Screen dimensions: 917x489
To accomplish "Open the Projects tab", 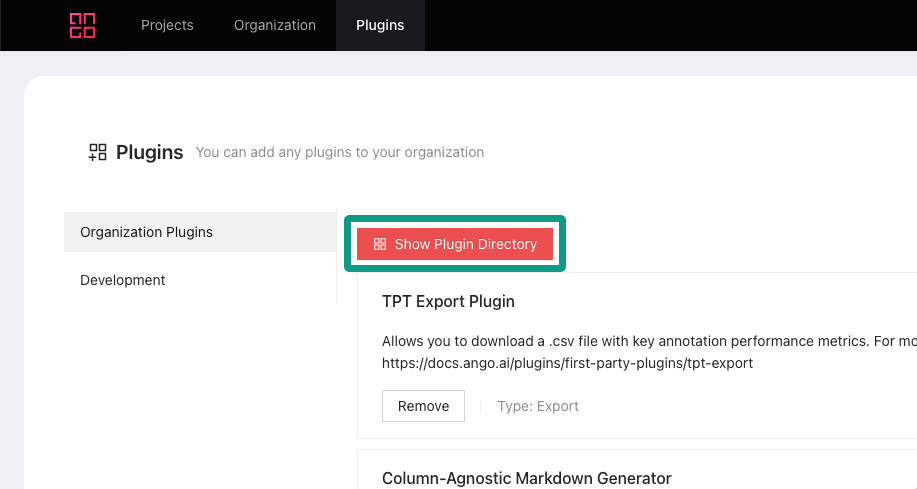I will coord(167,25).
